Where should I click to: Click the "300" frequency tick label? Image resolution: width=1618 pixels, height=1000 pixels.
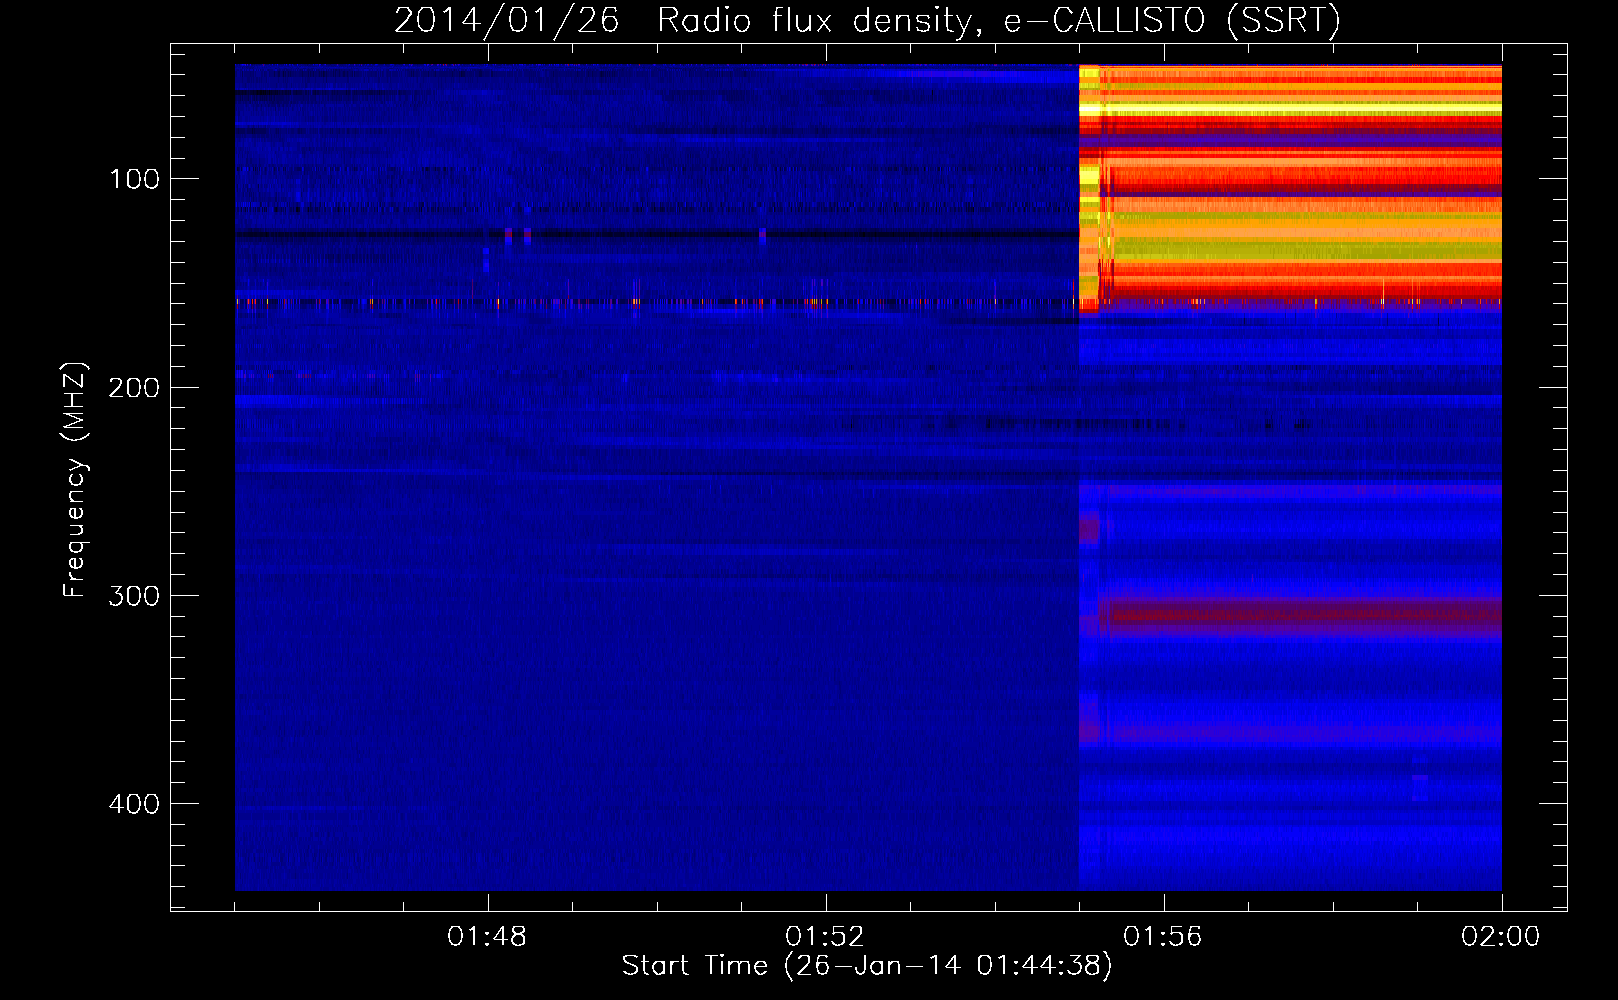[x=134, y=596]
